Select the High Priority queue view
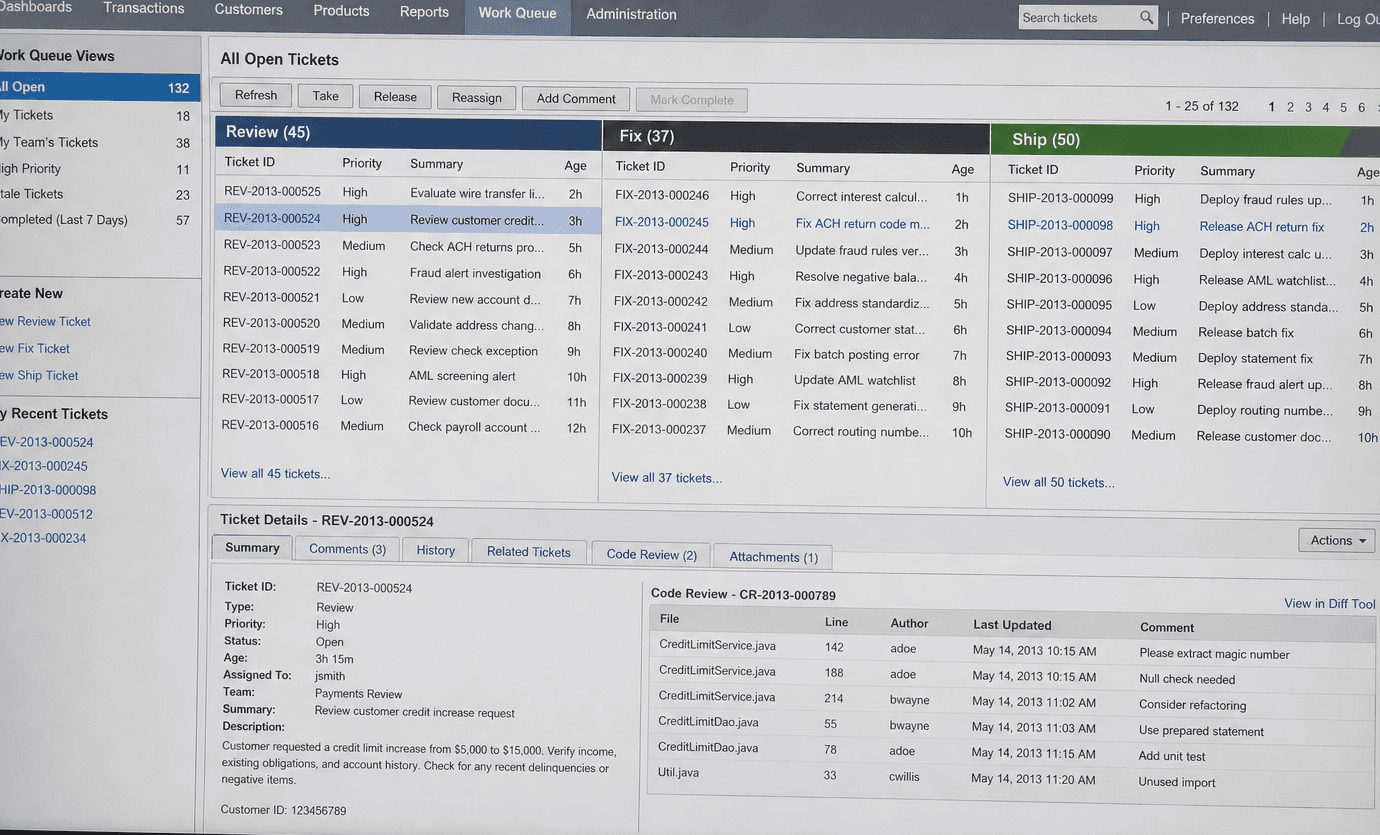This screenshot has width=1380, height=835. point(98,169)
